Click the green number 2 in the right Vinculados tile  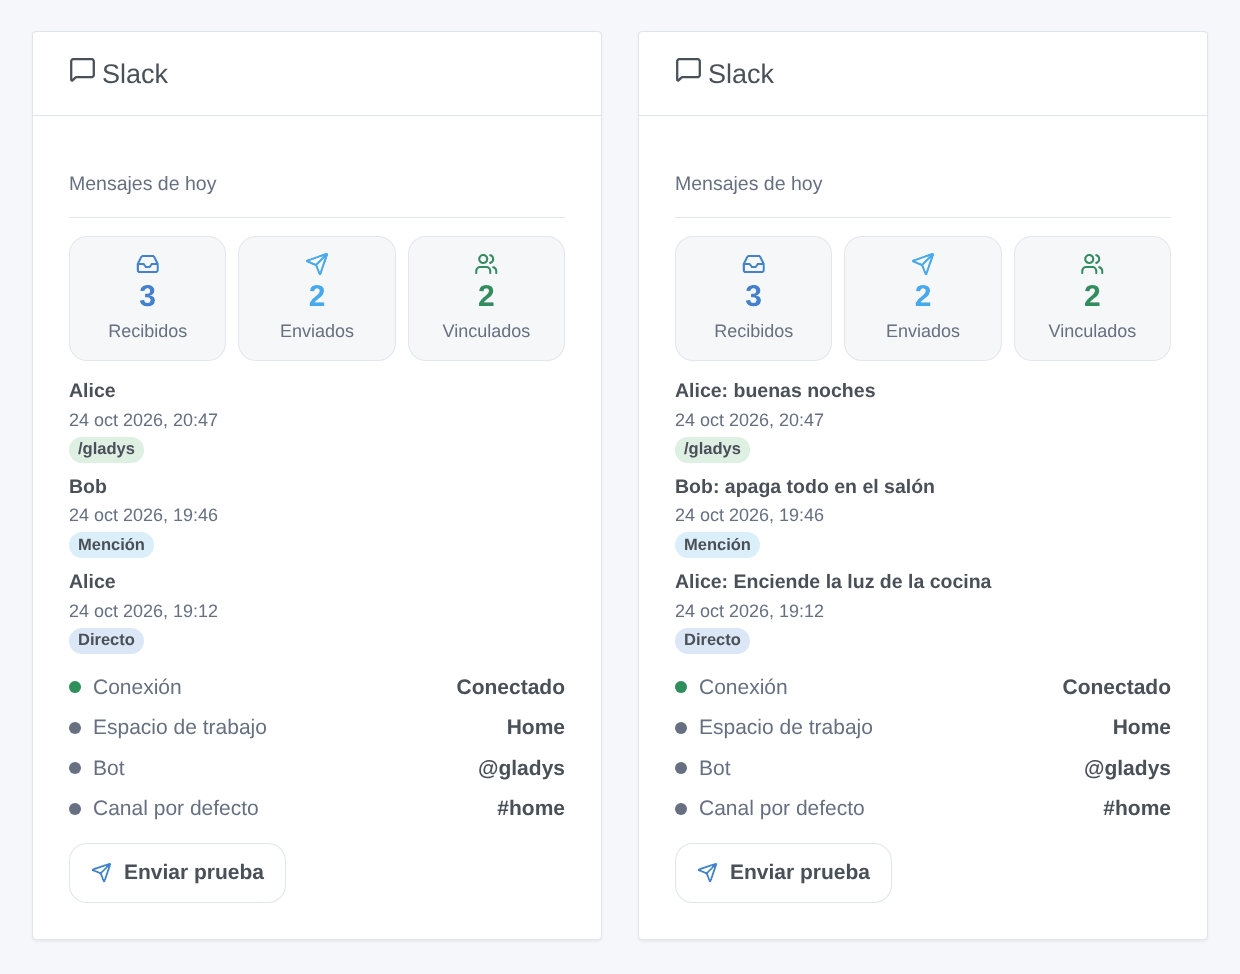click(1092, 296)
